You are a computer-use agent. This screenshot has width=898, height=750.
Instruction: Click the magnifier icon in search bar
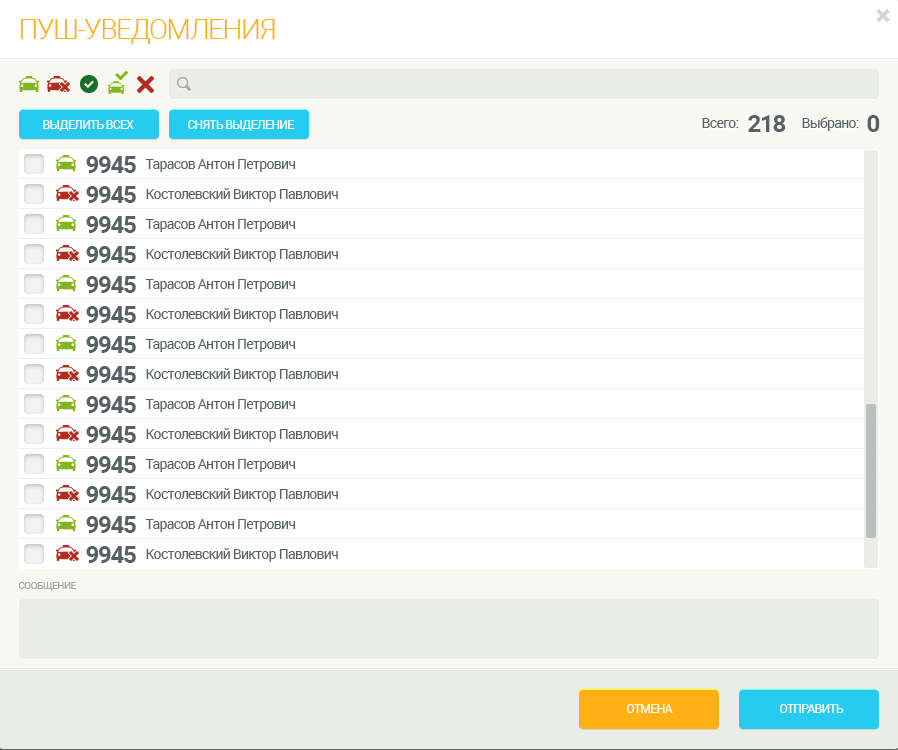(x=183, y=84)
